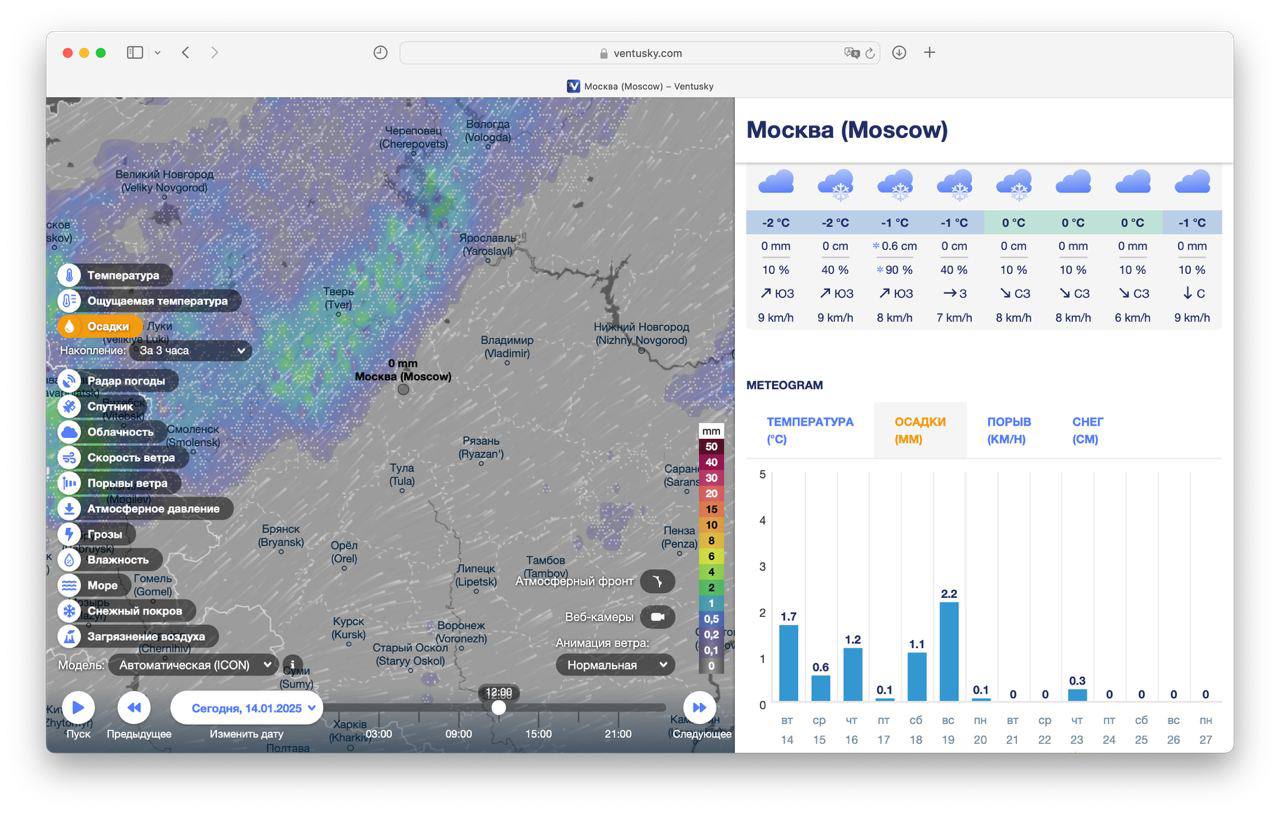The height and width of the screenshot is (814, 1280).
Task: Open a new tab with plus icon
Action: [x=929, y=53]
